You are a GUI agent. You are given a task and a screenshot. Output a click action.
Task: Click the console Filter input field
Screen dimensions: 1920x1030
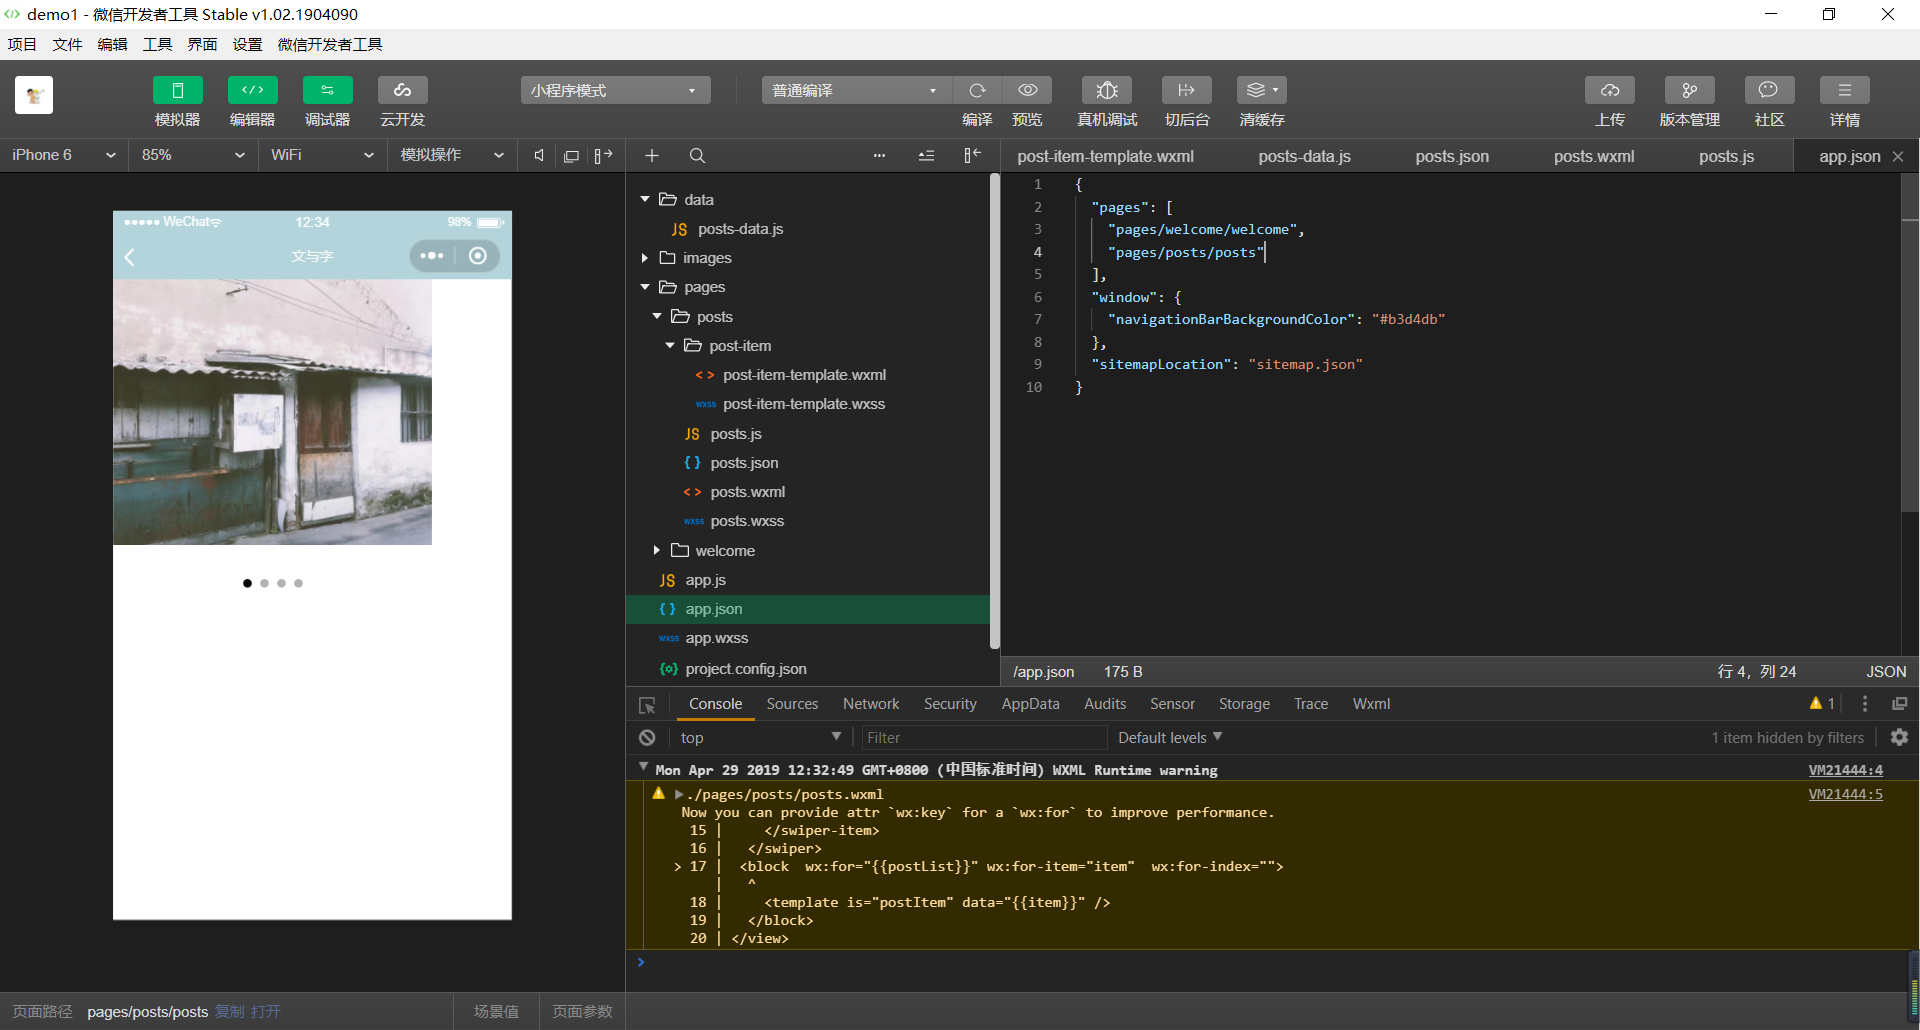[x=983, y=738]
